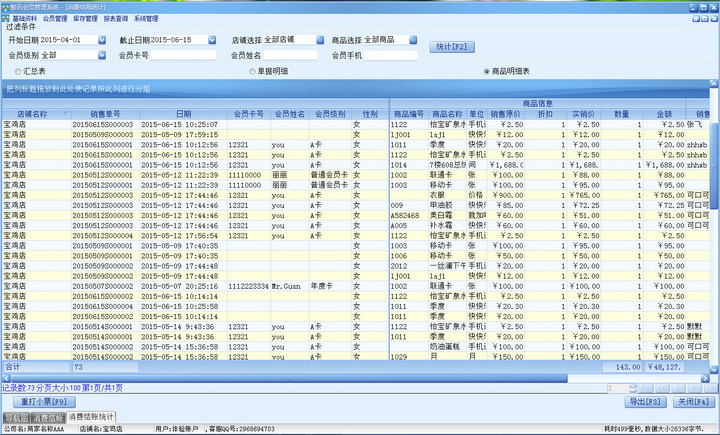Click the 统计[F2] button
The width and height of the screenshot is (720, 435).
(450, 47)
